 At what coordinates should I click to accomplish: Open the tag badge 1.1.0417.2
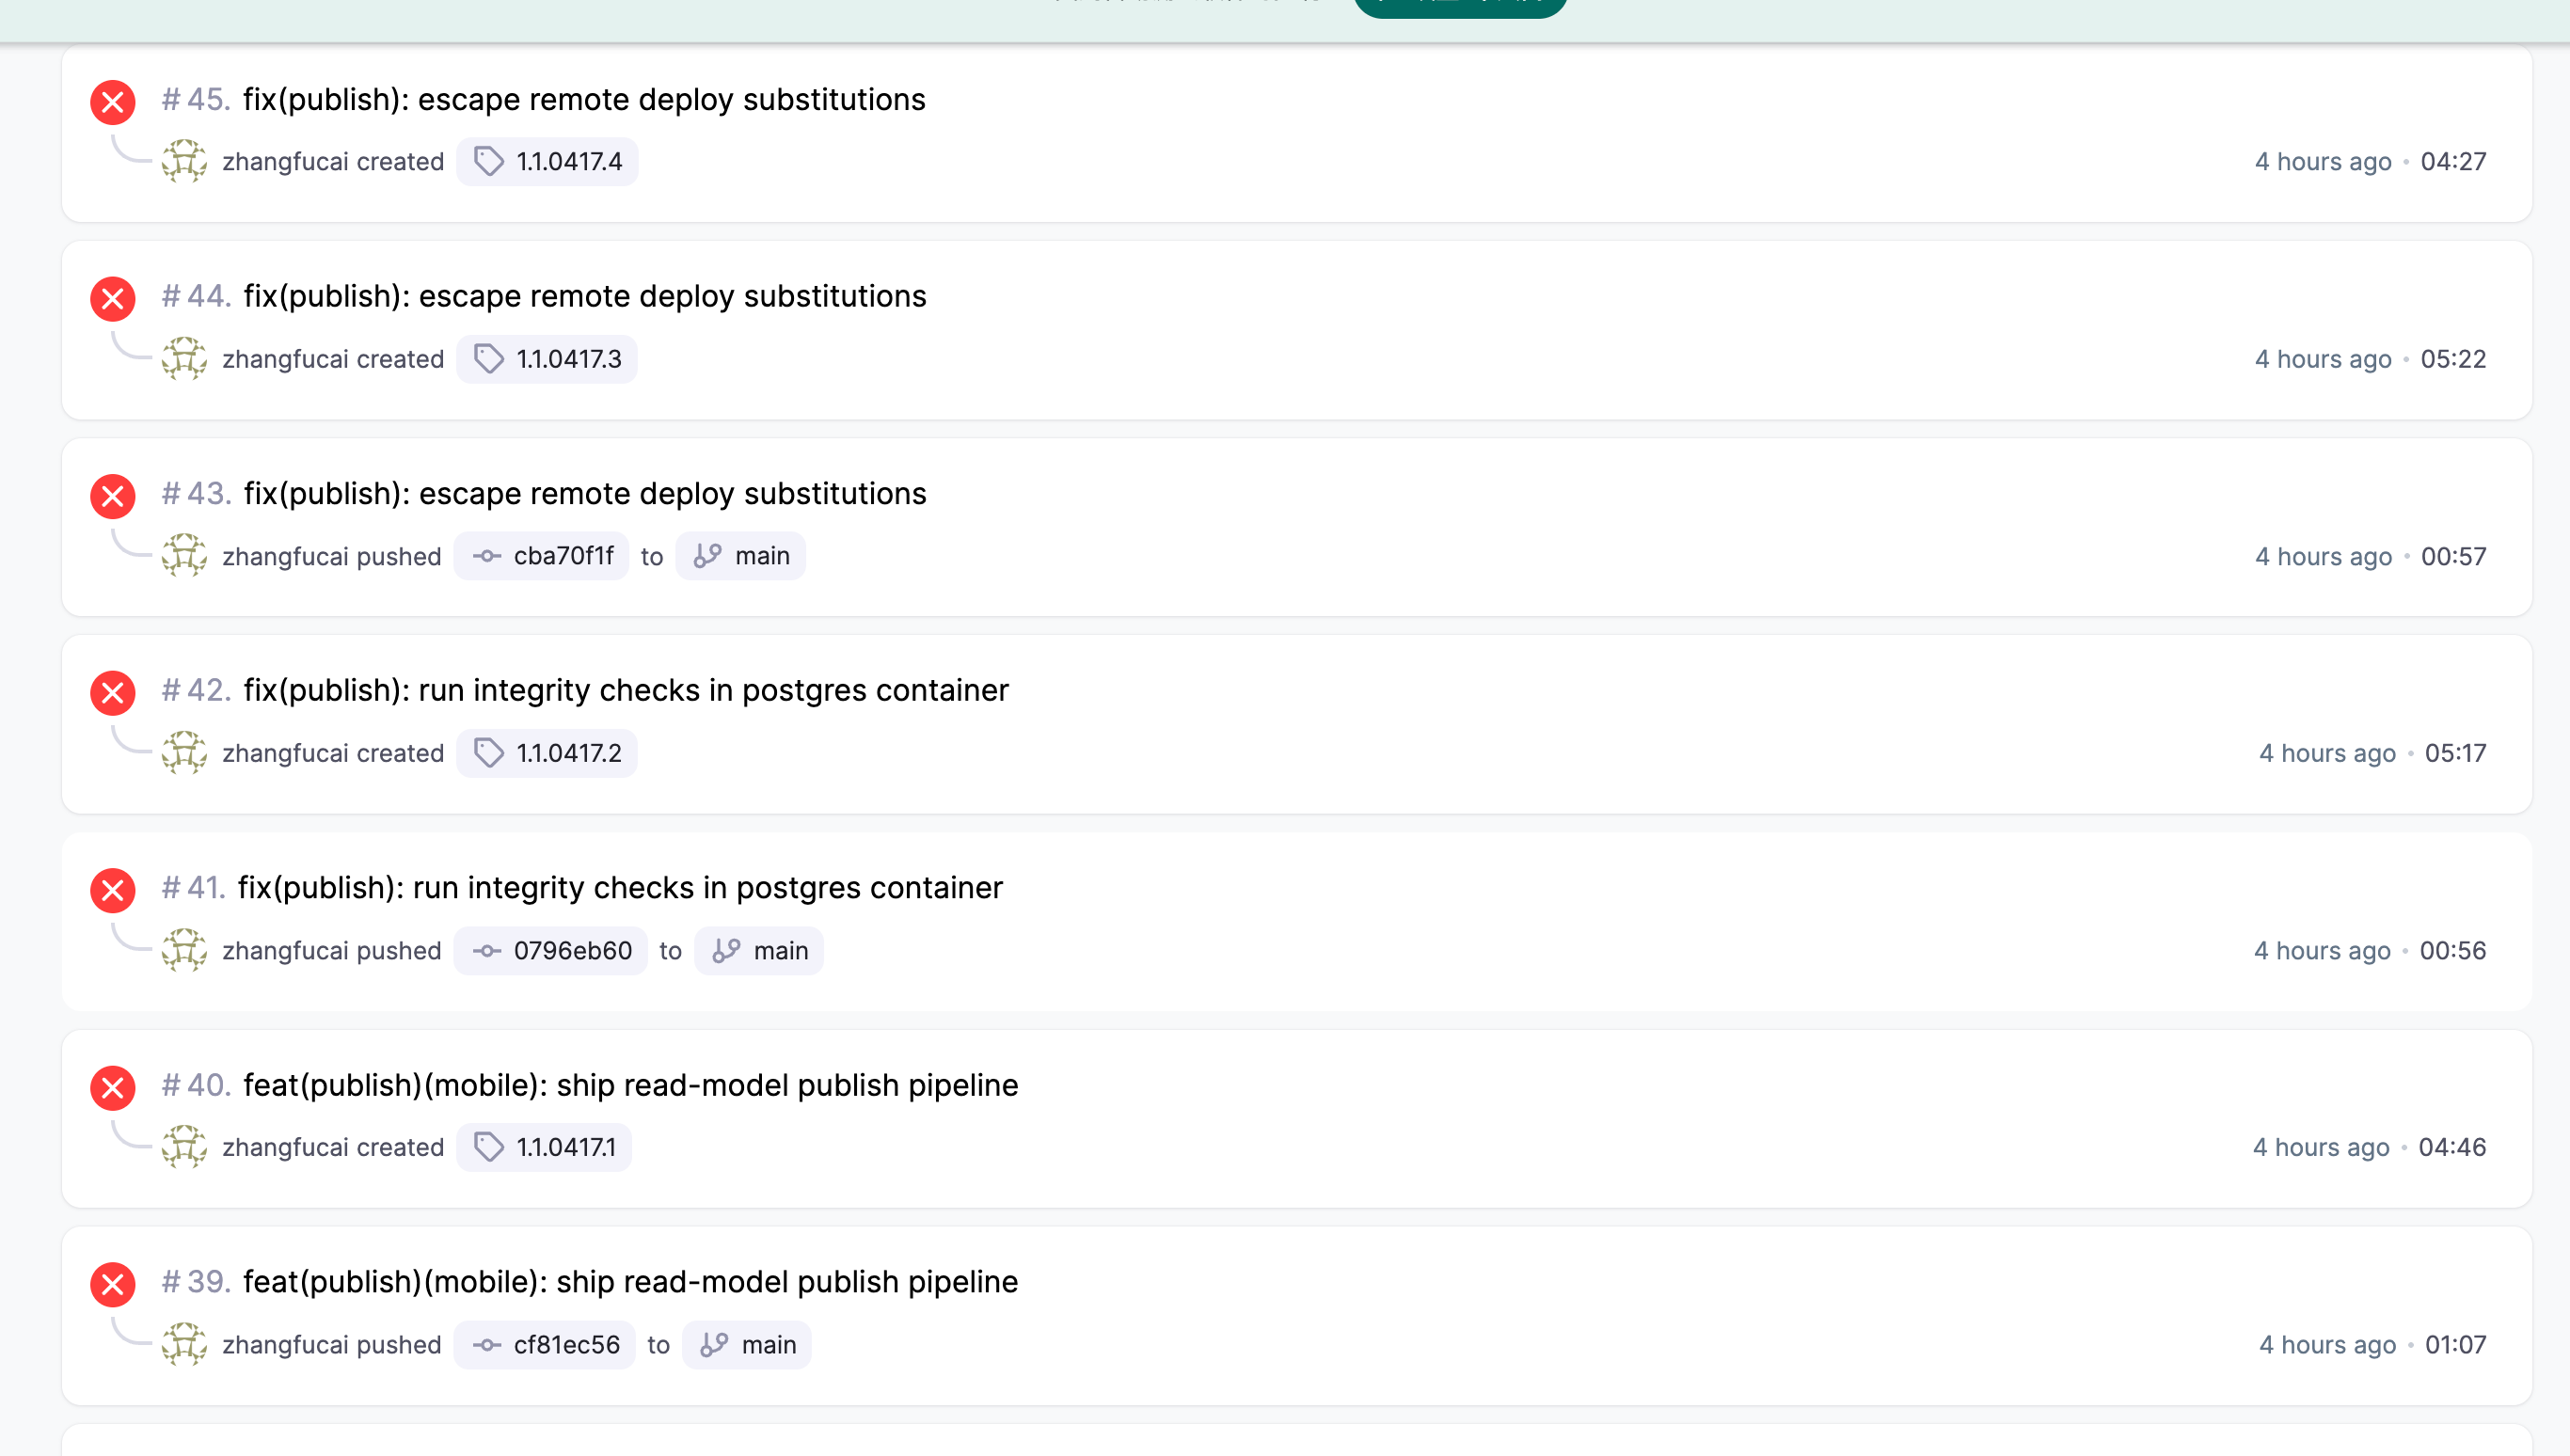coord(547,753)
